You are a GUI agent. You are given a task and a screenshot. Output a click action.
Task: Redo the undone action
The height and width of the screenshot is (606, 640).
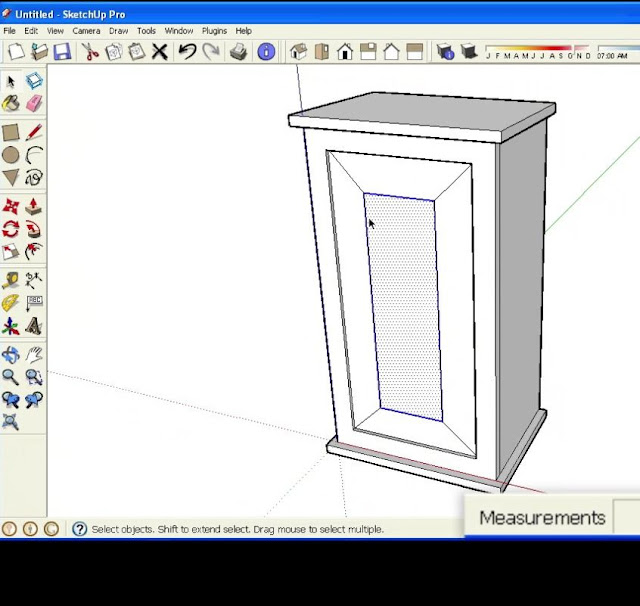pos(211,52)
